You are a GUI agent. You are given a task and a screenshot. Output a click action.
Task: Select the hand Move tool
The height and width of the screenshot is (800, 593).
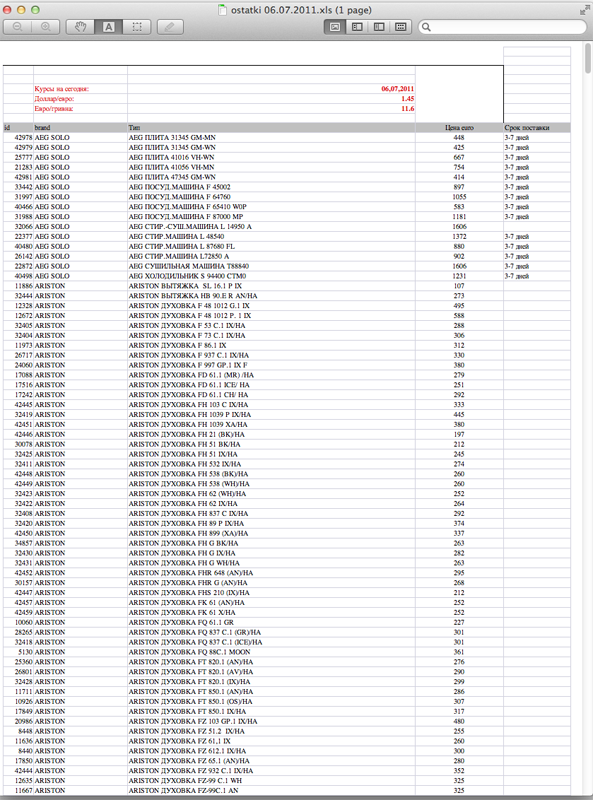click(80, 27)
